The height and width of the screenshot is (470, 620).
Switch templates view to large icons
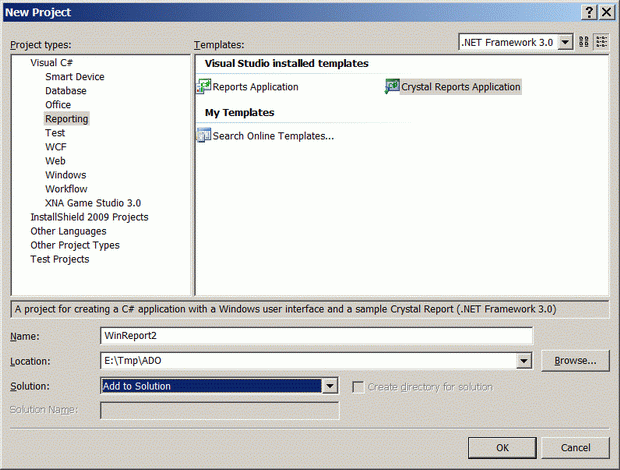[x=584, y=42]
